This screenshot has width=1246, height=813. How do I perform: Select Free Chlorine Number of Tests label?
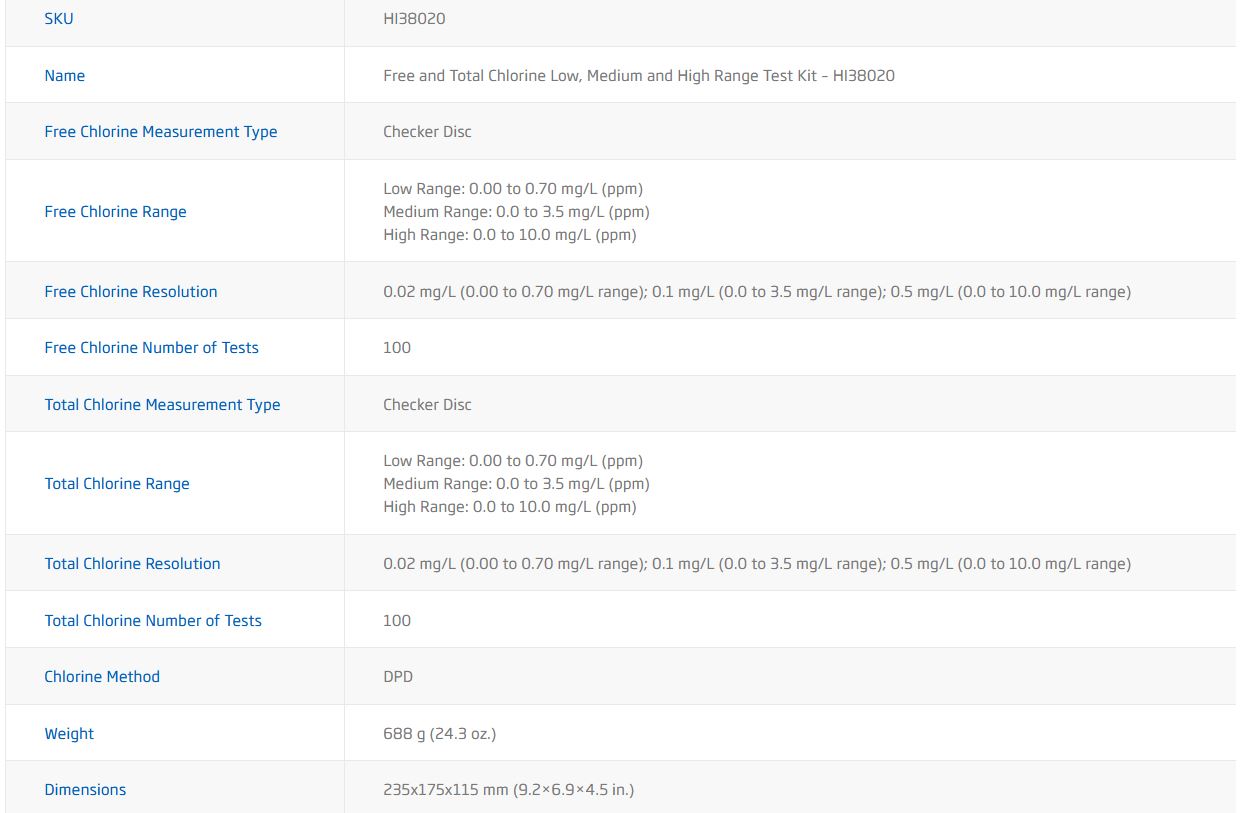click(x=152, y=348)
